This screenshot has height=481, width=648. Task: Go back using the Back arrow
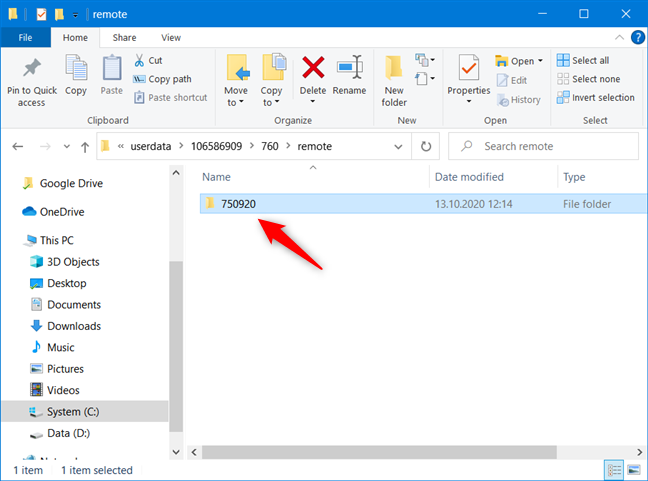[x=18, y=146]
